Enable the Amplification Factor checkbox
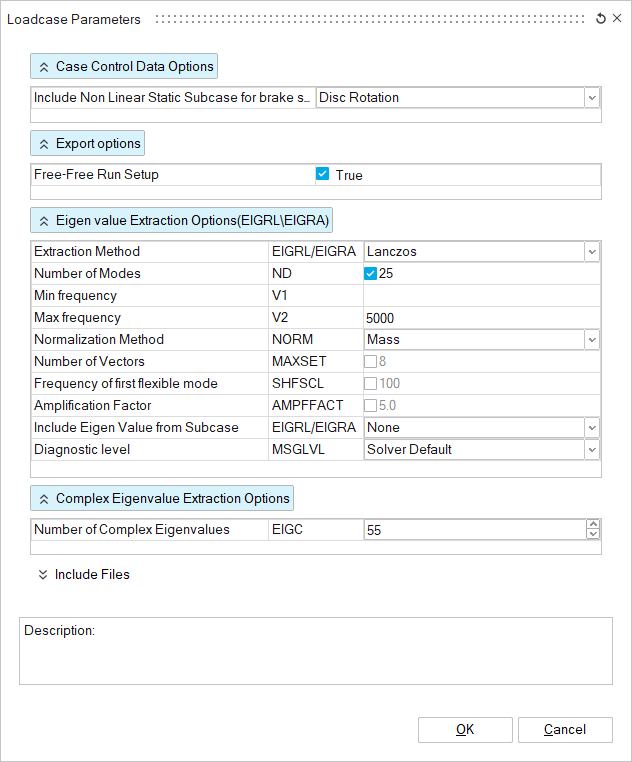Viewport: 632px width, 762px height. click(371, 405)
